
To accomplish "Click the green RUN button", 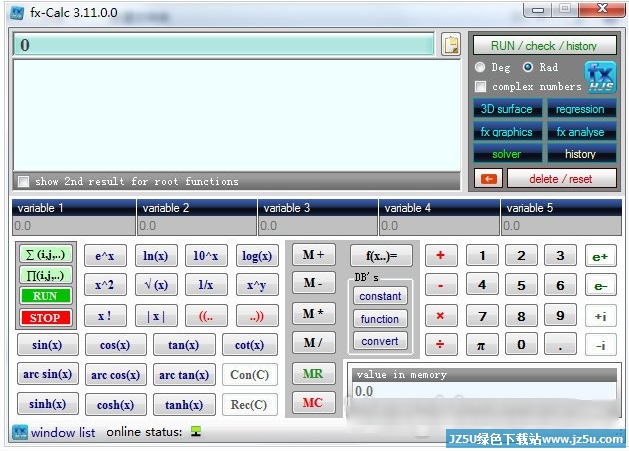I will point(46,296).
